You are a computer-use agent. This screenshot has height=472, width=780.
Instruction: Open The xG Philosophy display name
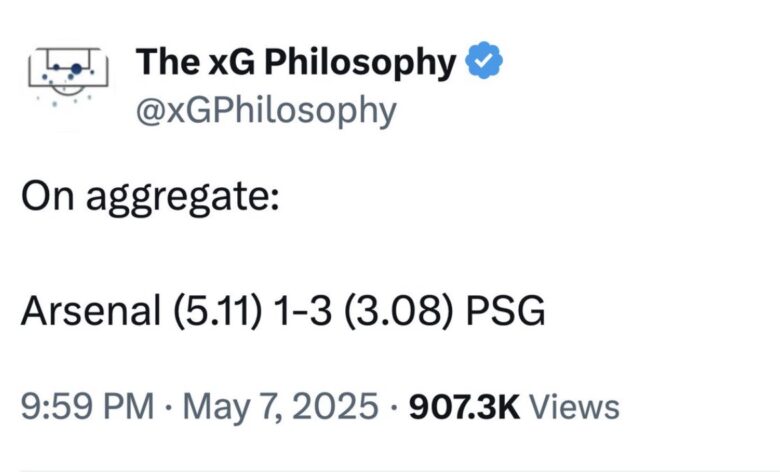(296, 63)
